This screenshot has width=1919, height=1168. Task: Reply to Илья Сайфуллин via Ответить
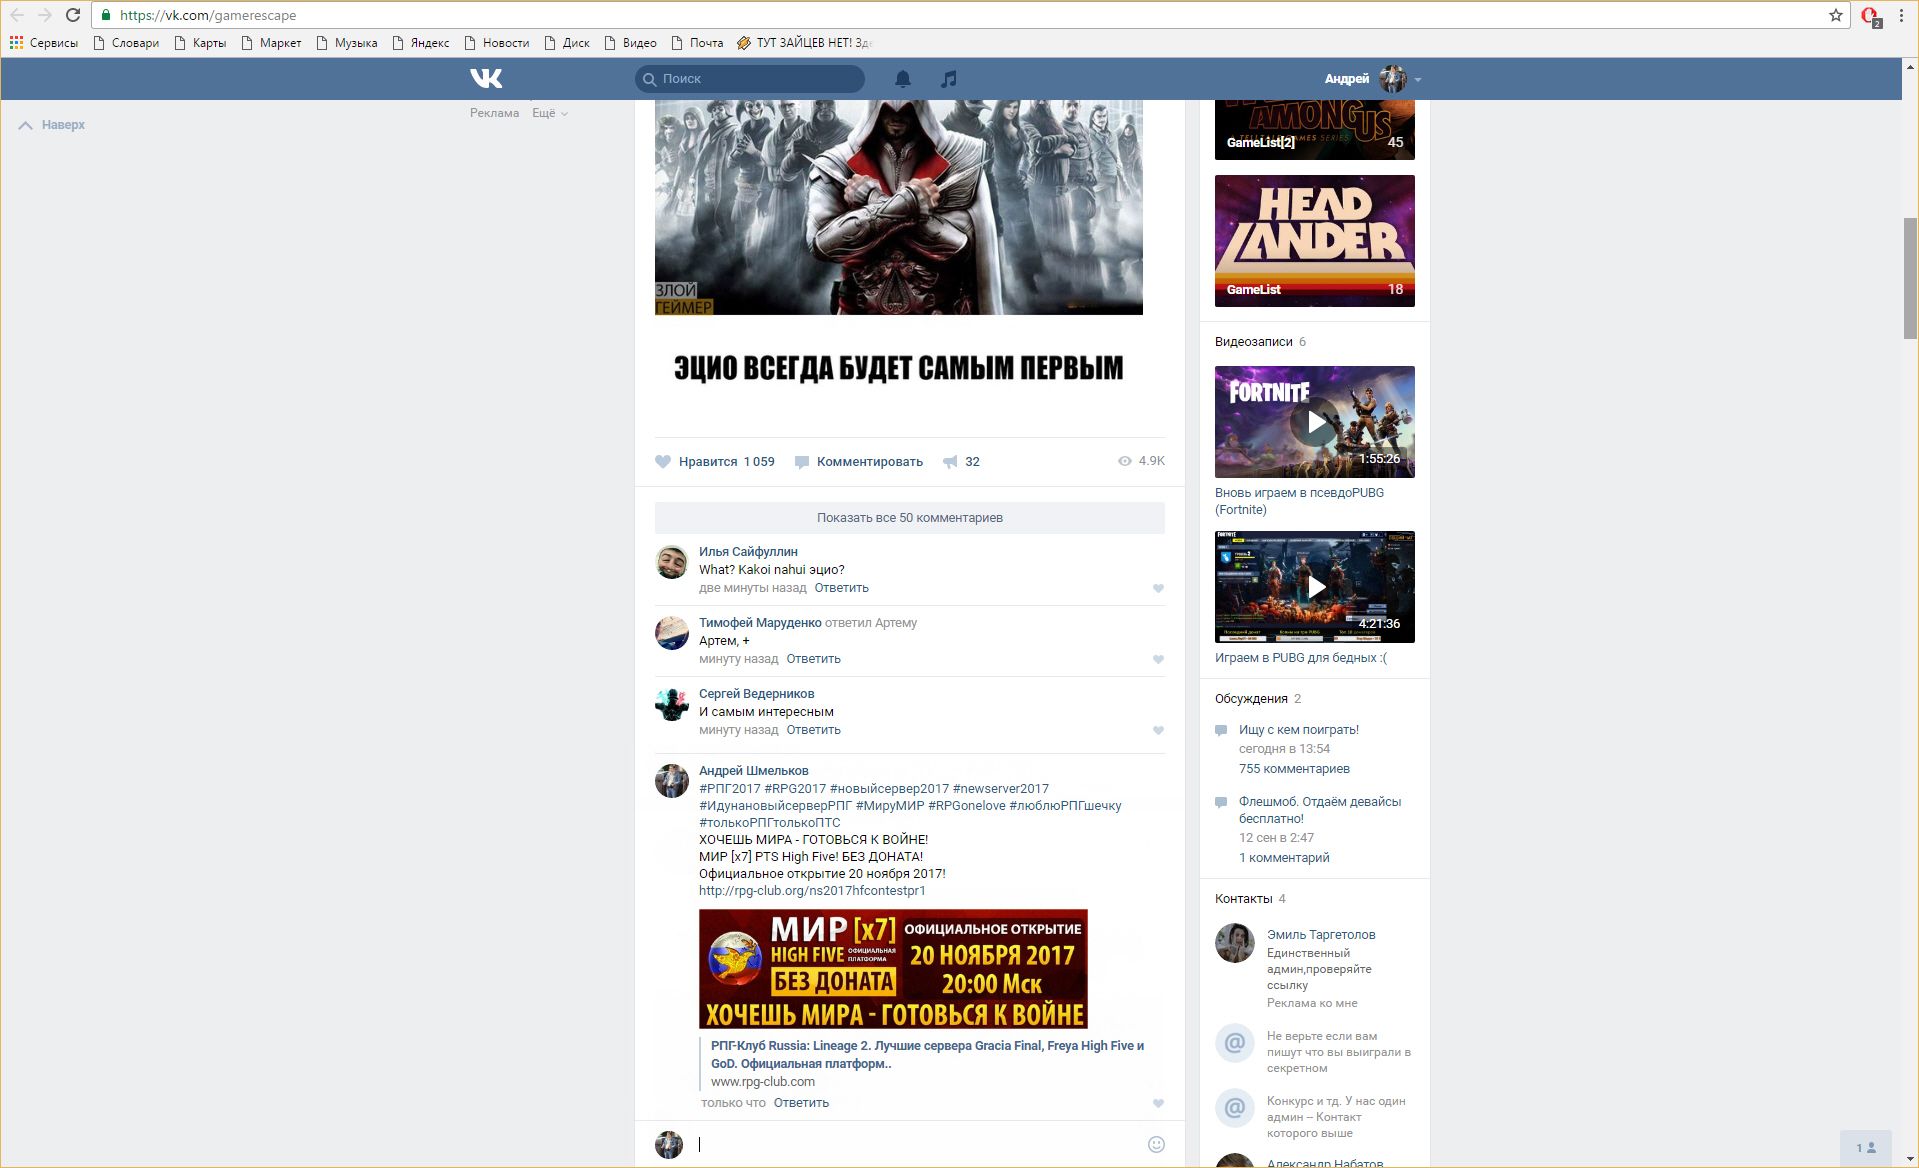841,588
